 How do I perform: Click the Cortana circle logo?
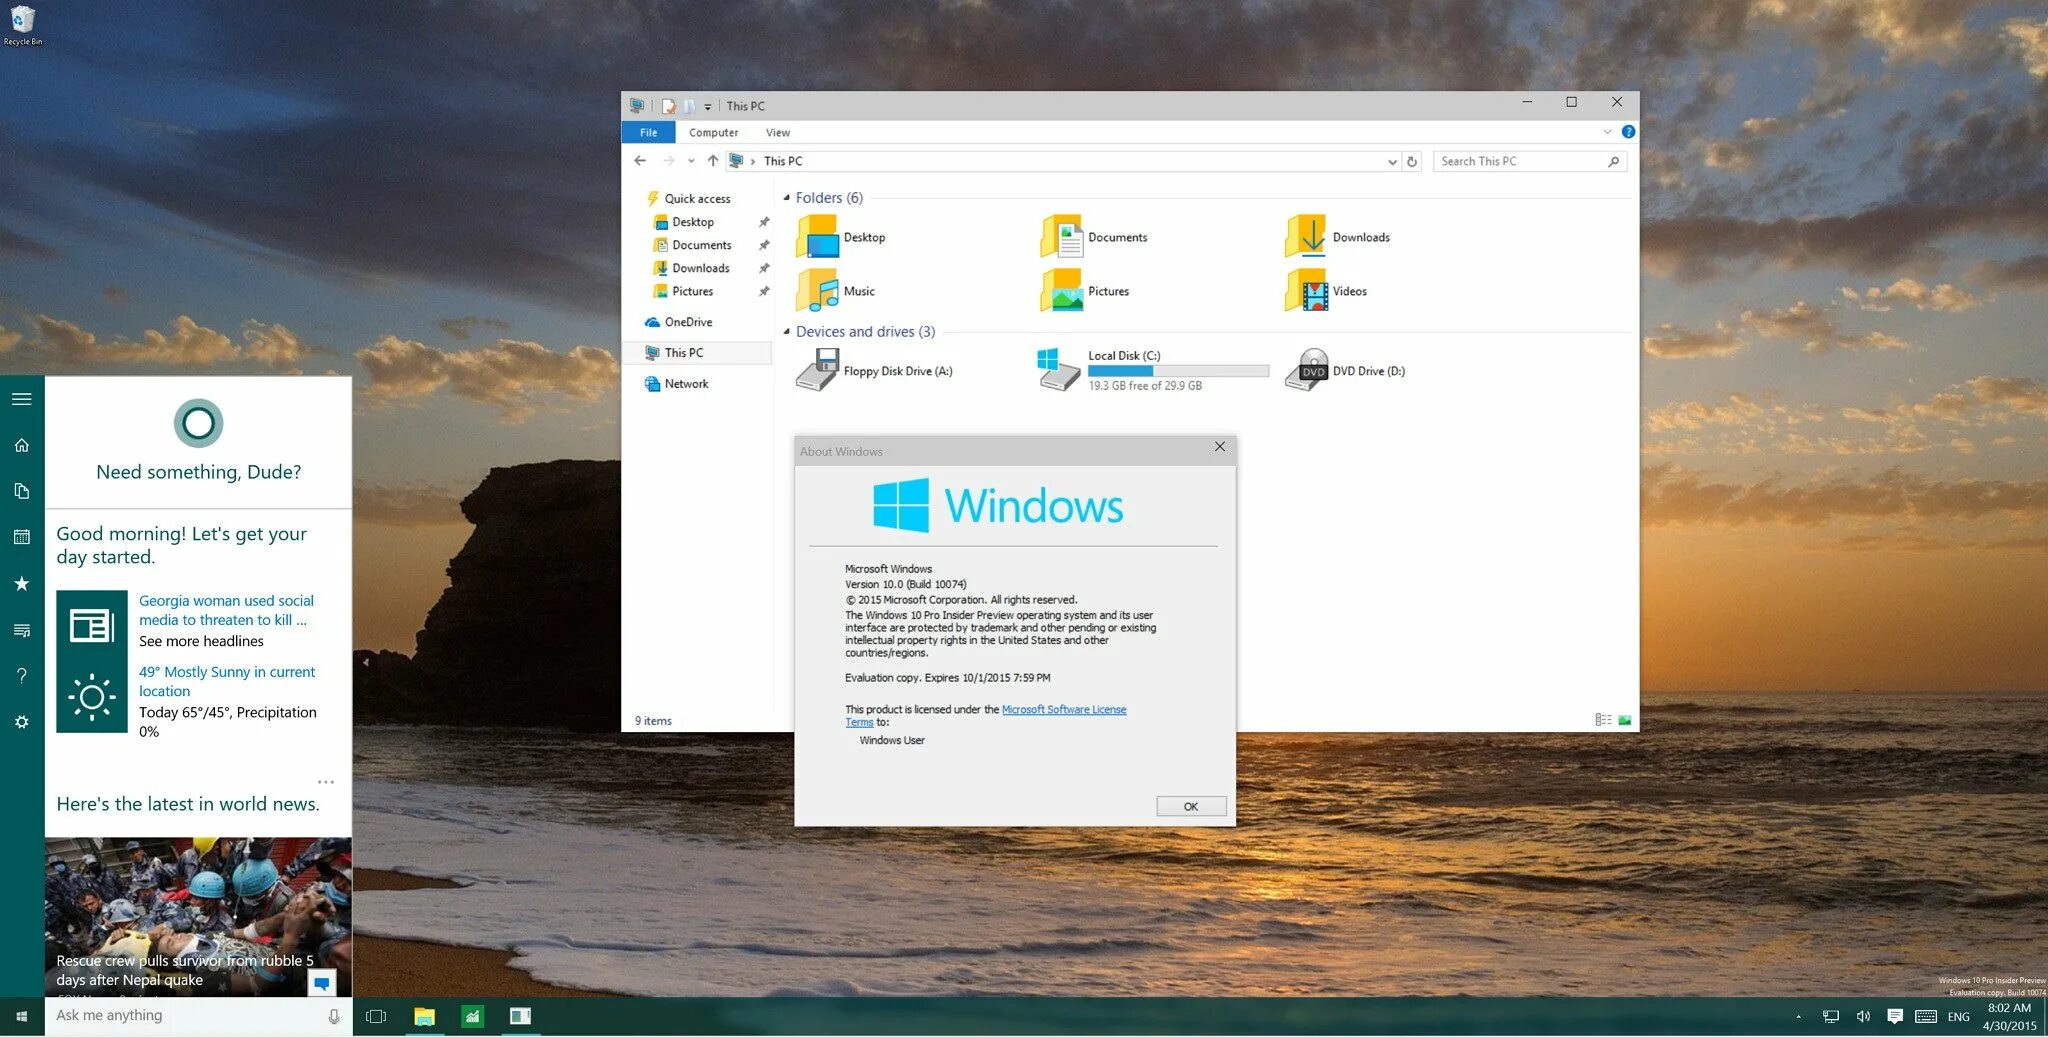tap(198, 423)
